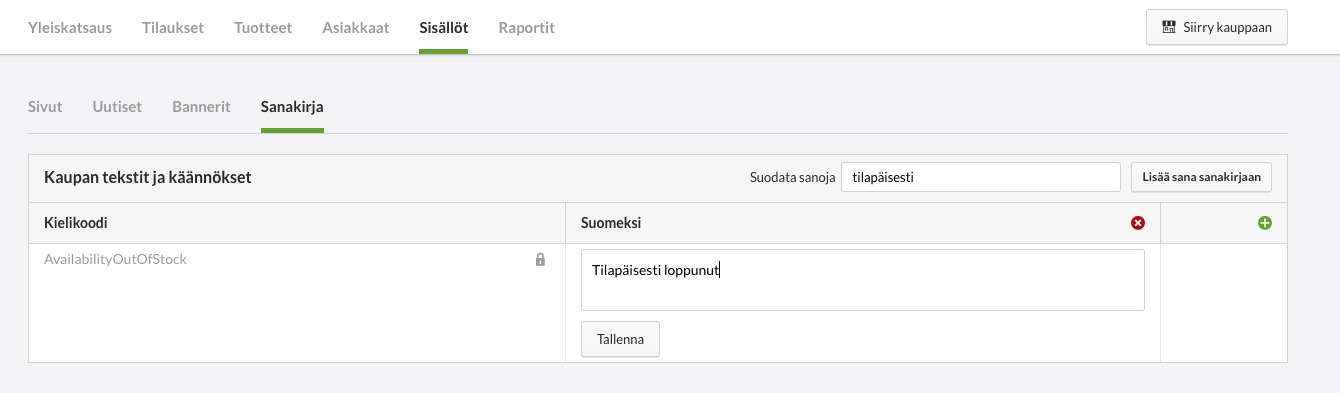
Task: Open the Yleiskatsaus tab
Action: point(70,28)
